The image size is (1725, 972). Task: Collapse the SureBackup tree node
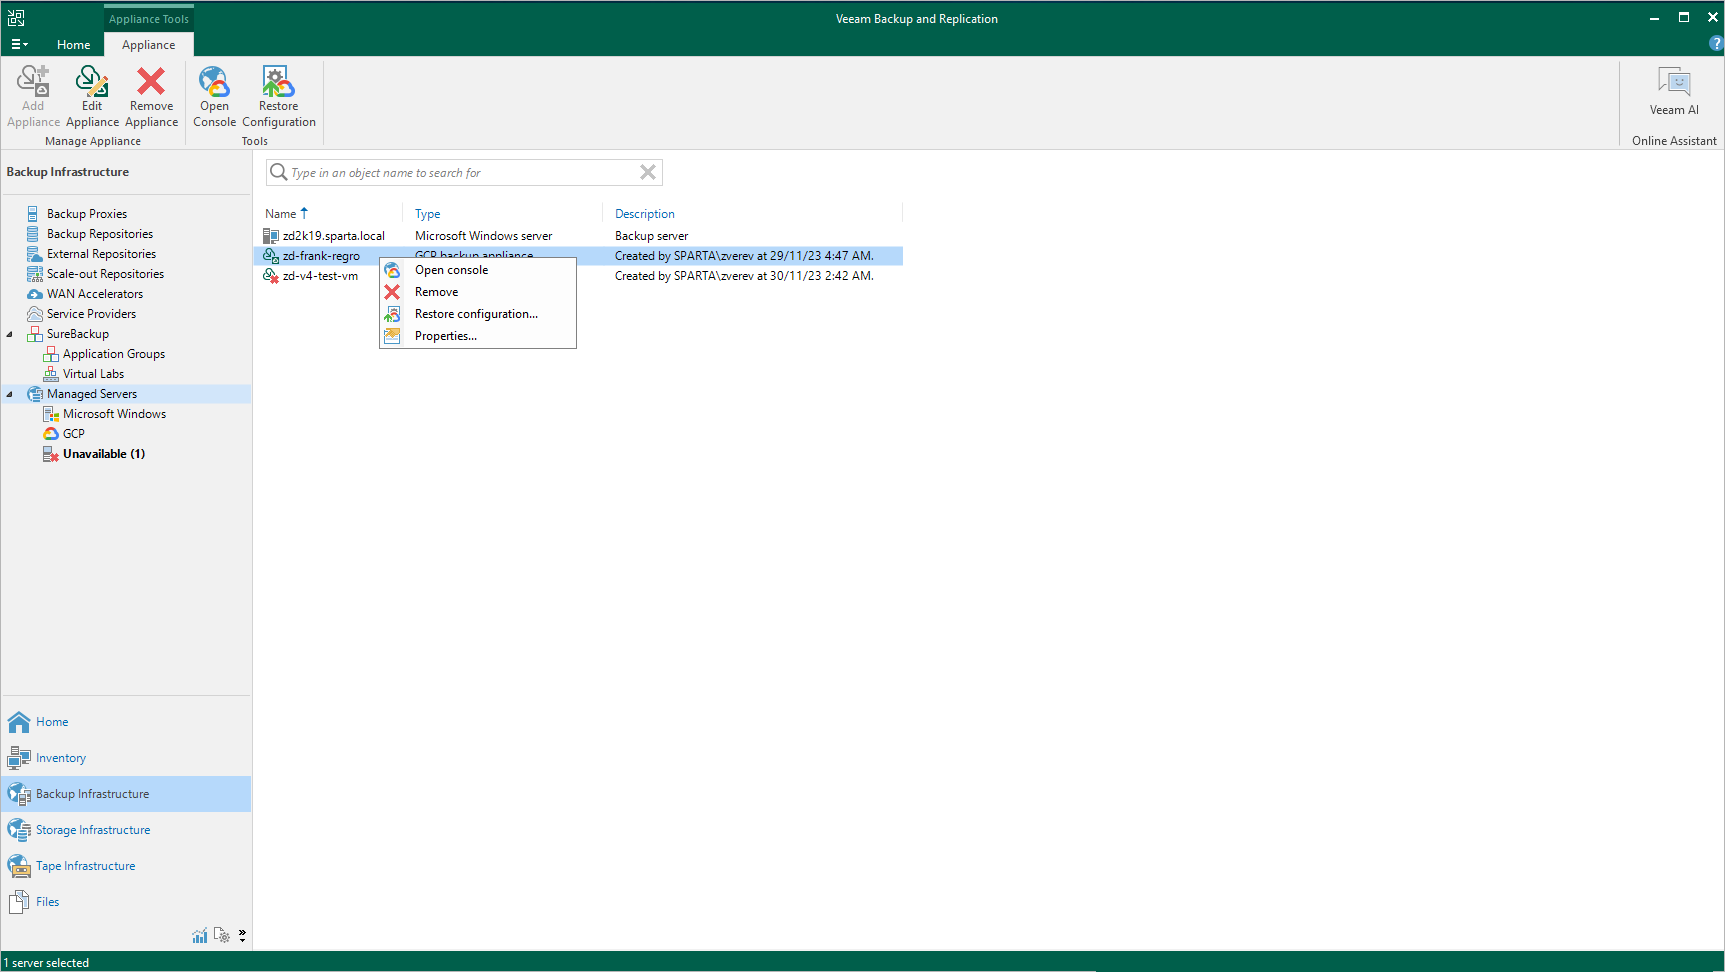[10, 334]
